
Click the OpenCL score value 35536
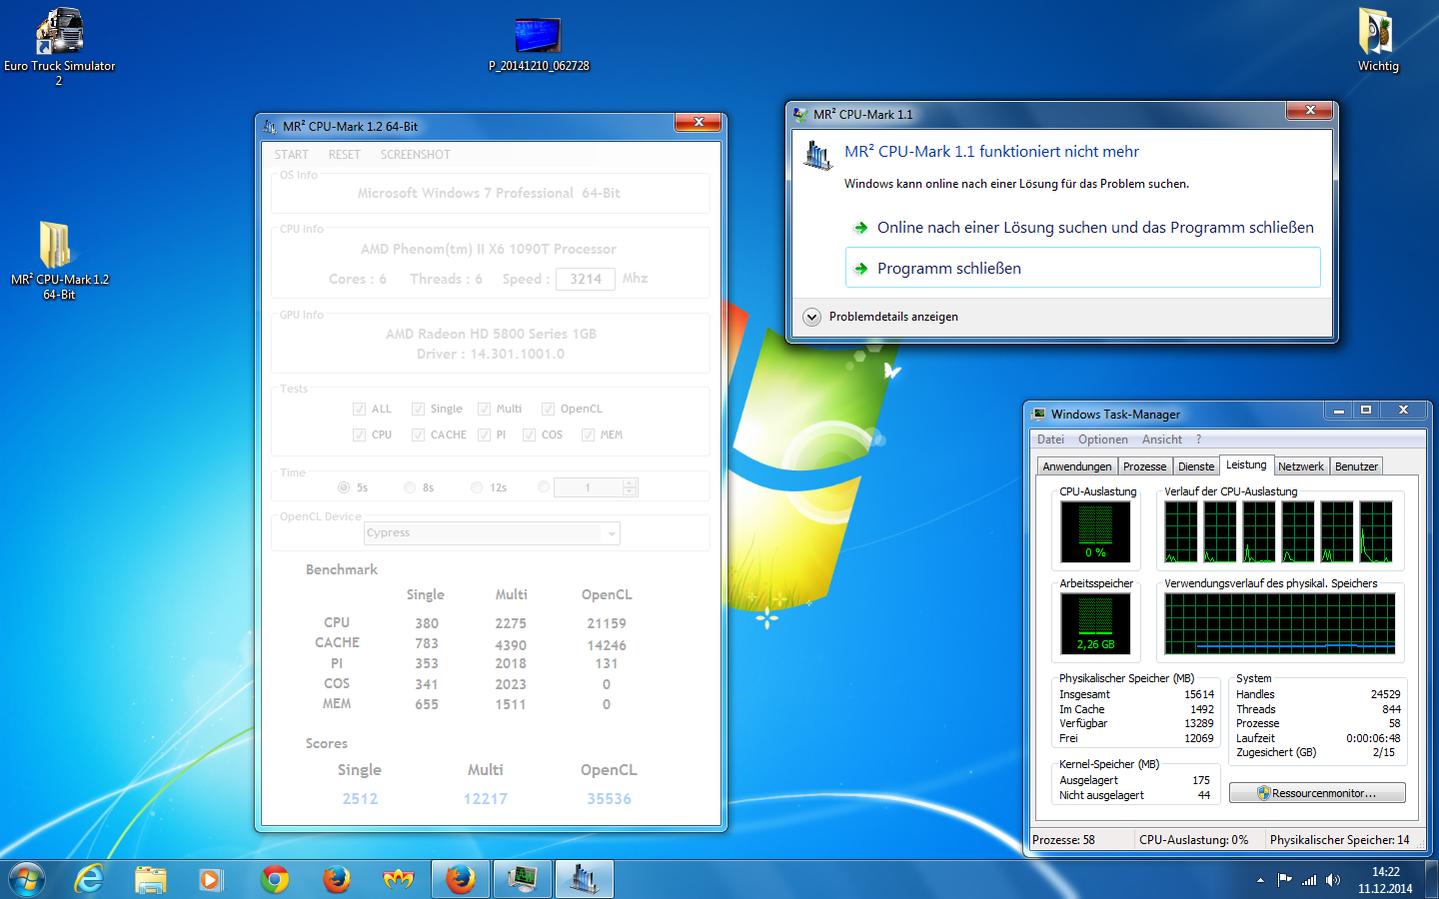click(609, 798)
